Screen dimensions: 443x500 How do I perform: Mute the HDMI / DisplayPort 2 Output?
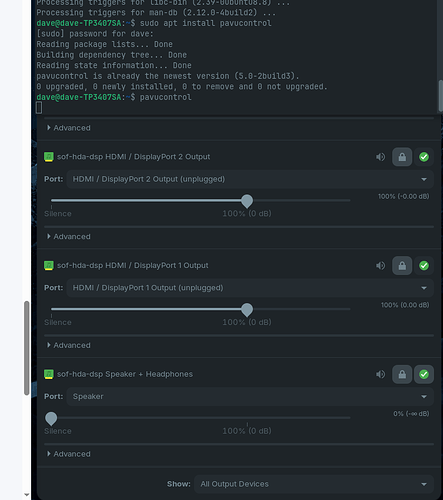pyautogui.click(x=380, y=157)
